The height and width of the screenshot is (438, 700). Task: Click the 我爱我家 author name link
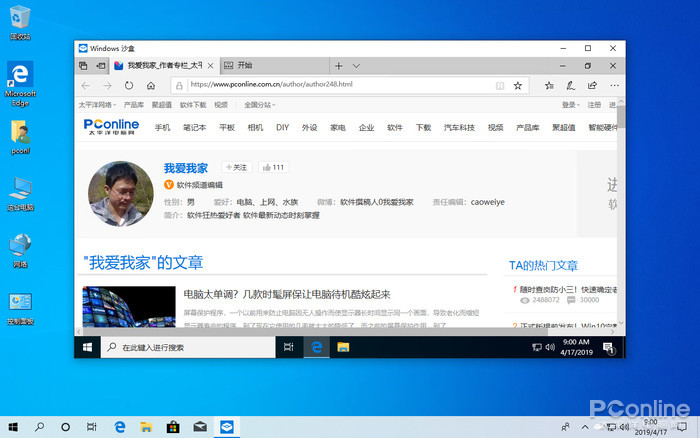[186, 168]
